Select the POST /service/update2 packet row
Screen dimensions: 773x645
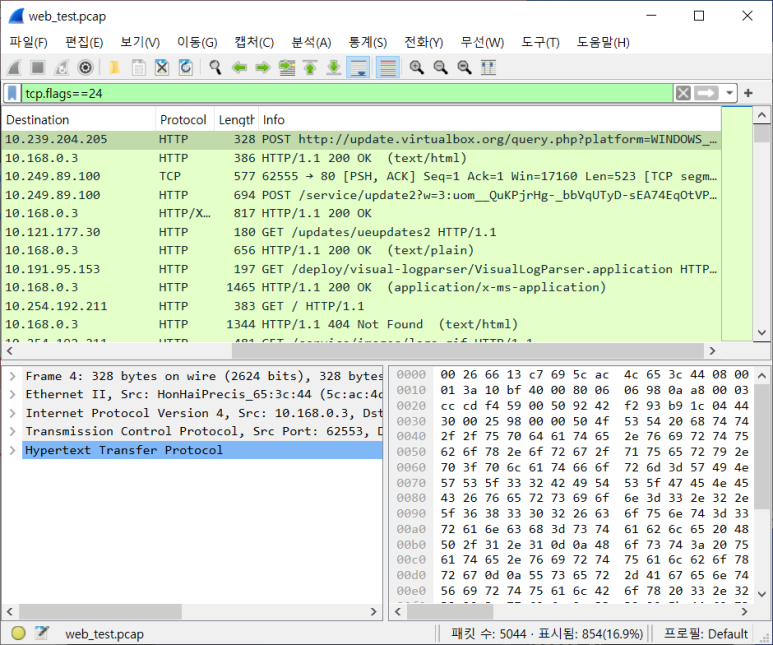361,195
